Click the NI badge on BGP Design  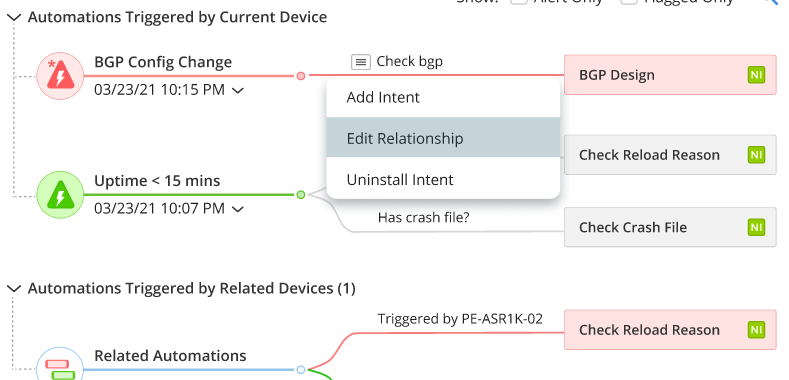tap(756, 75)
